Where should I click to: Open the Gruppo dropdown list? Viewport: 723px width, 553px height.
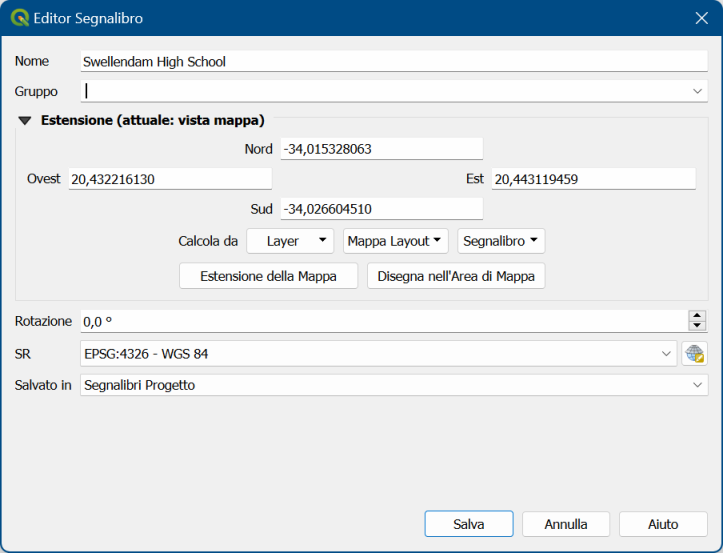697,91
